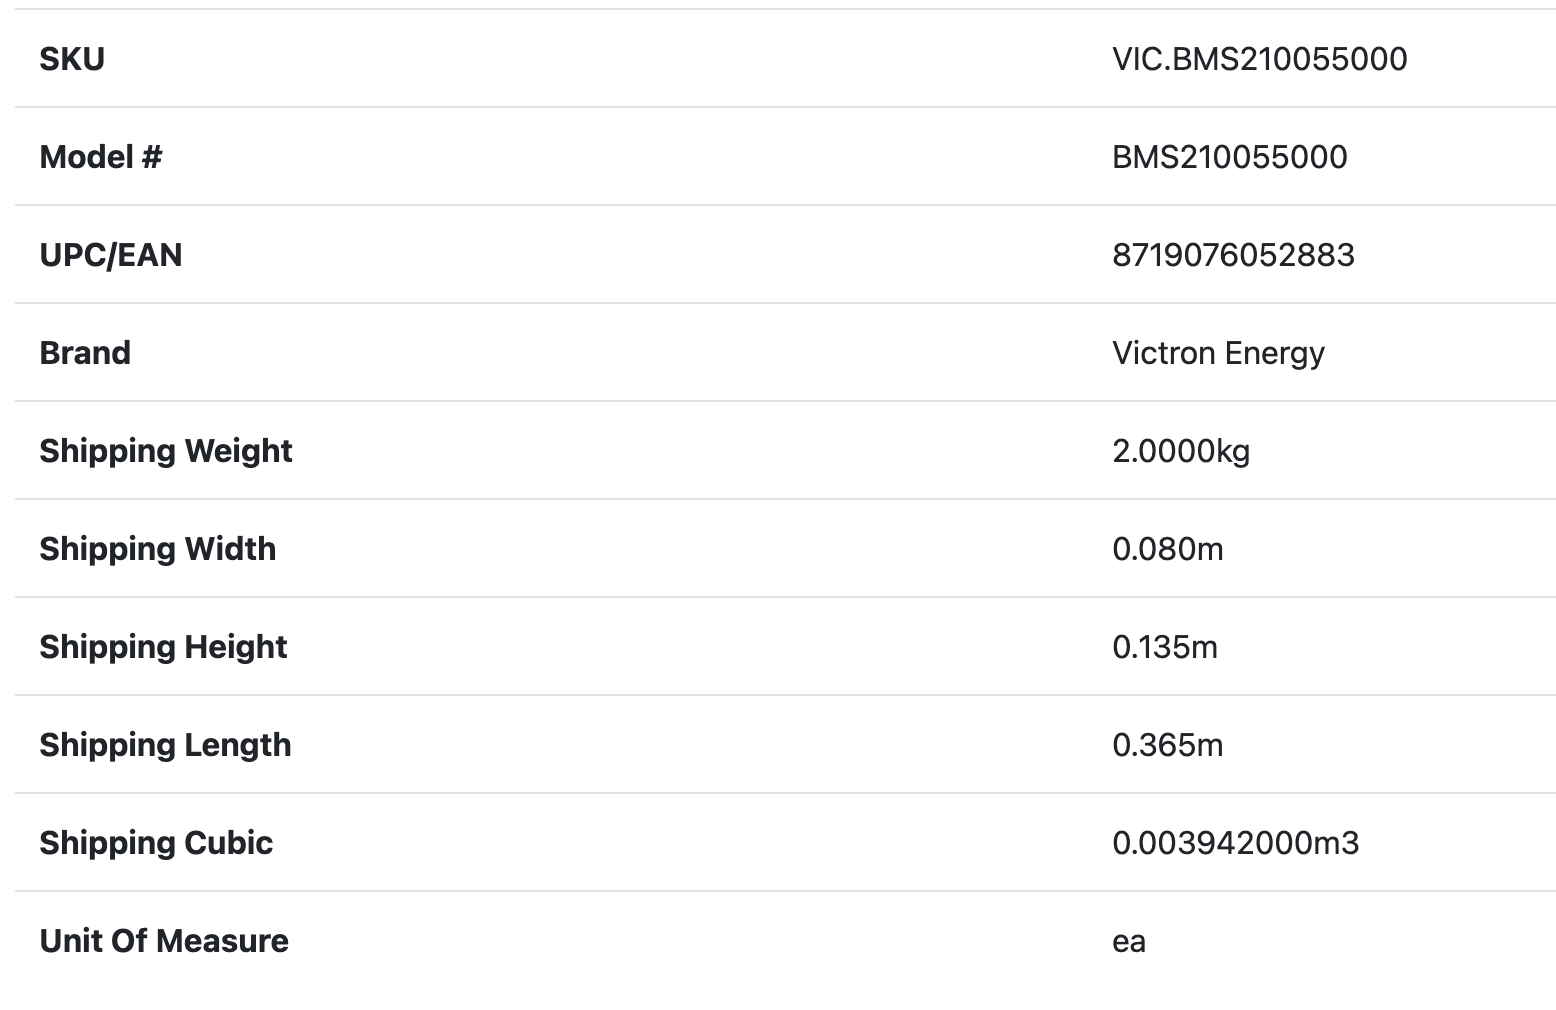Viewport: 1556px width, 1010px height.
Task: Select the barcode value 8719076052883
Action: pos(1233,255)
